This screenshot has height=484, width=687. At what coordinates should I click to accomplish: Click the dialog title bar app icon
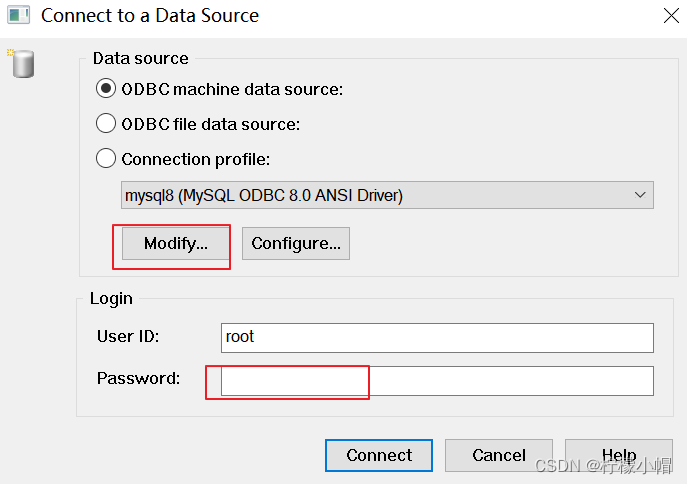pyautogui.click(x=18, y=15)
